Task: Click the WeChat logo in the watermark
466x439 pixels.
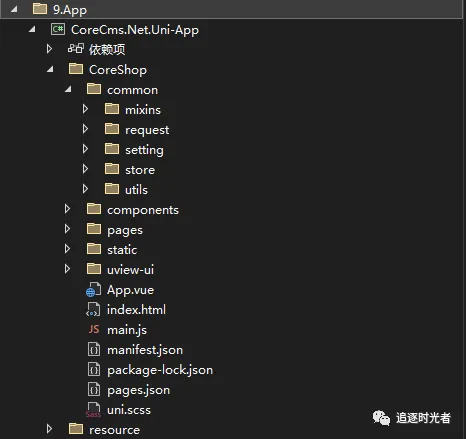Action: click(381, 418)
